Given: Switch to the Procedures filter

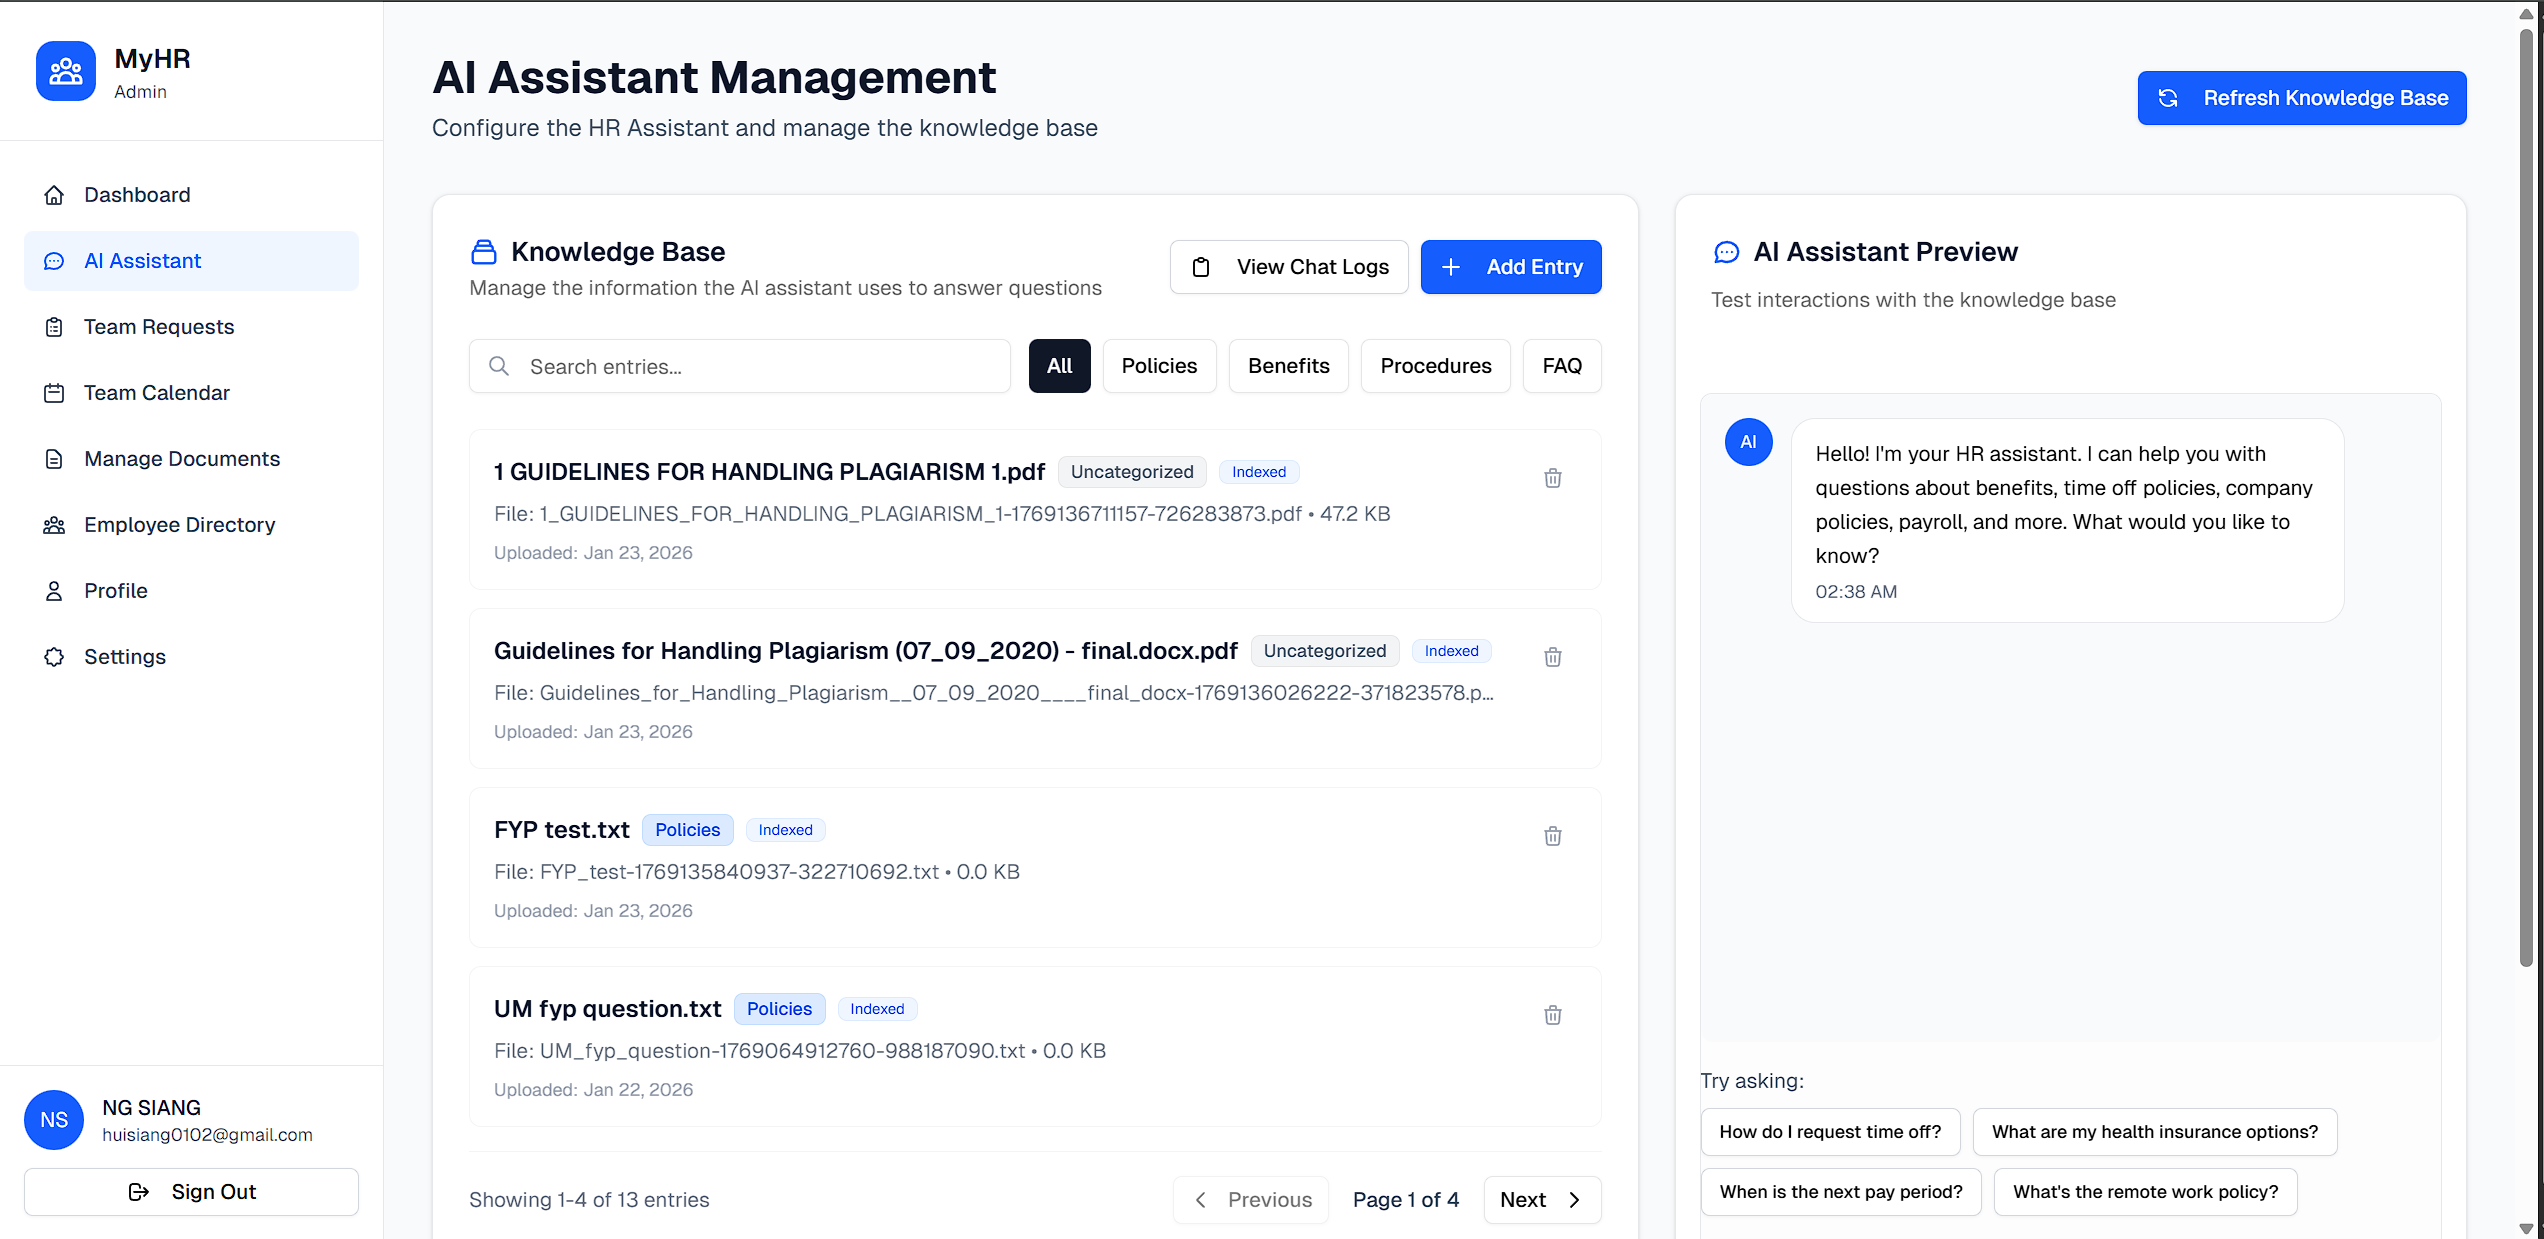Looking at the screenshot, I should click(x=1435, y=366).
